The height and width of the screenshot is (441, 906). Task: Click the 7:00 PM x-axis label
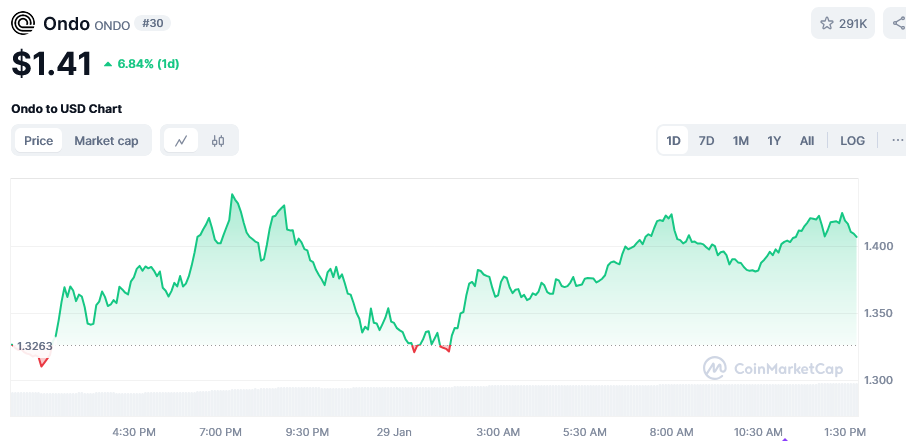220,432
